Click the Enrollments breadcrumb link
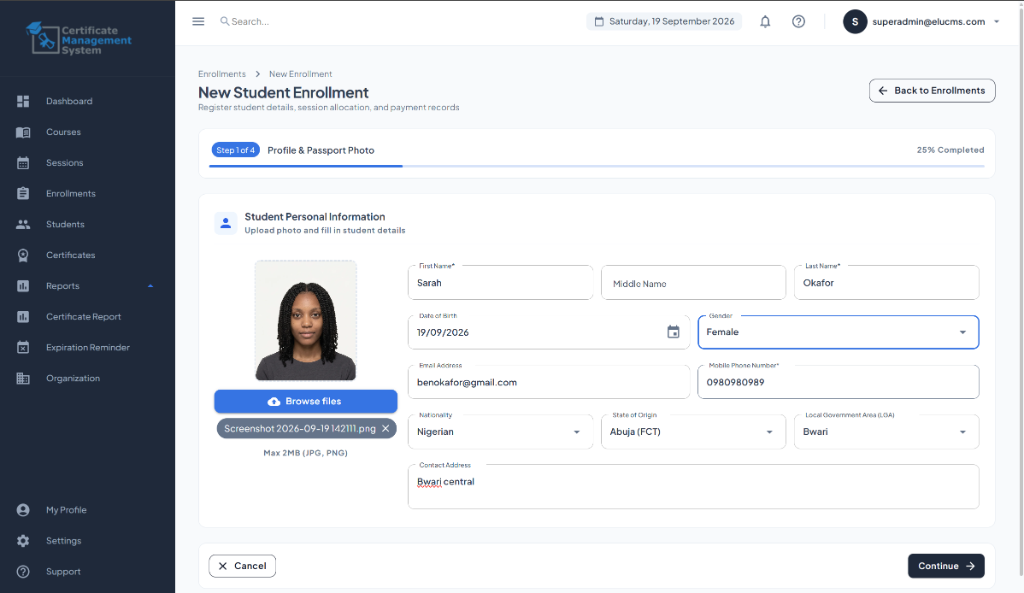This screenshot has height=593, width=1024. (222, 74)
